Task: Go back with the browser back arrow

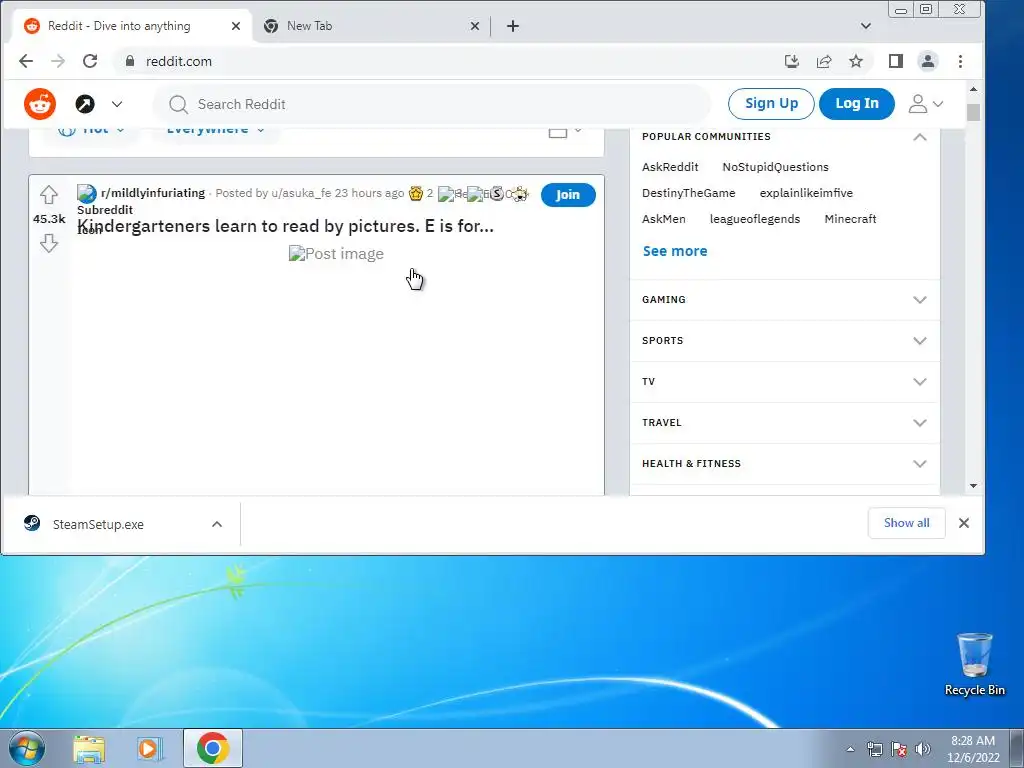Action: click(x=26, y=61)
